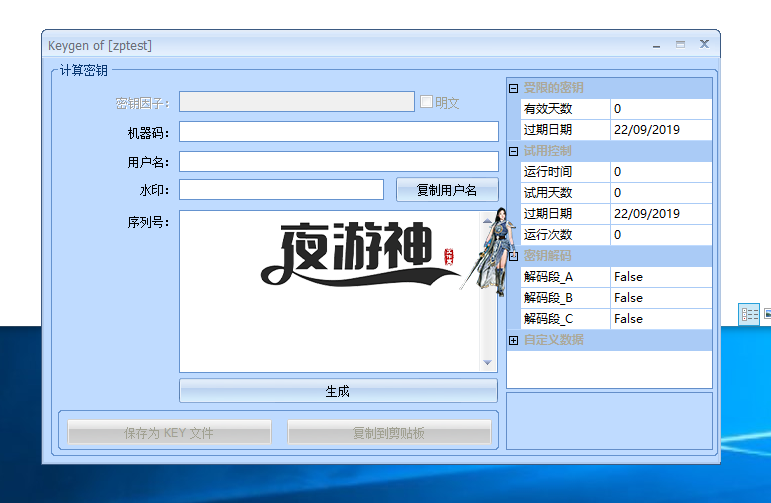
Task: Maximize the Keygen window
Action: coord(681,45)
